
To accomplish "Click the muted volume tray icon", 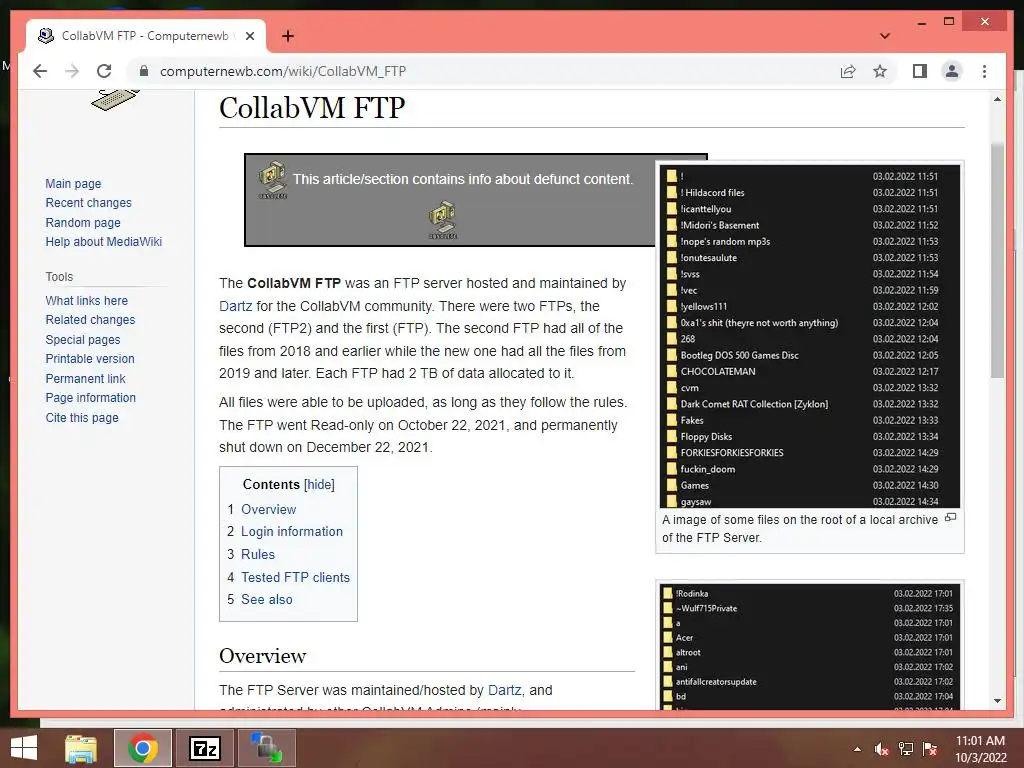I will click(x=882, y=749).
